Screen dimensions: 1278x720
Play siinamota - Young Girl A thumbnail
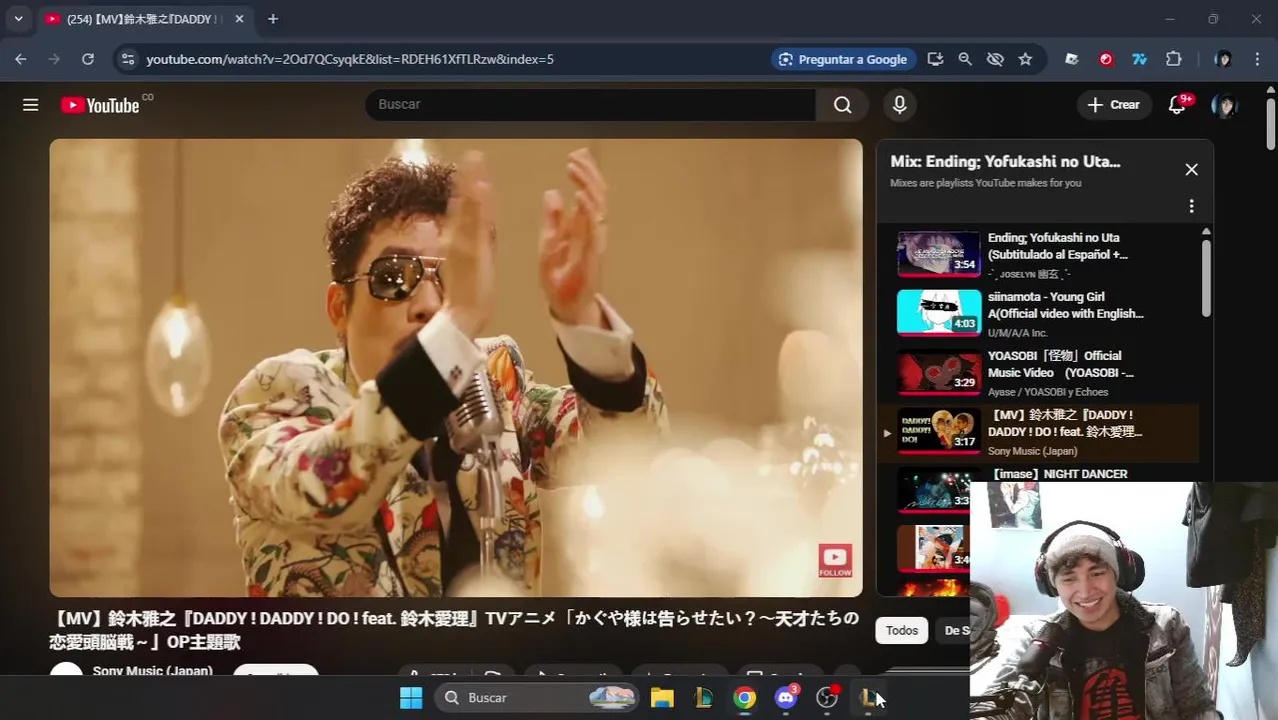pyautogui.click(x=938, y=313)
